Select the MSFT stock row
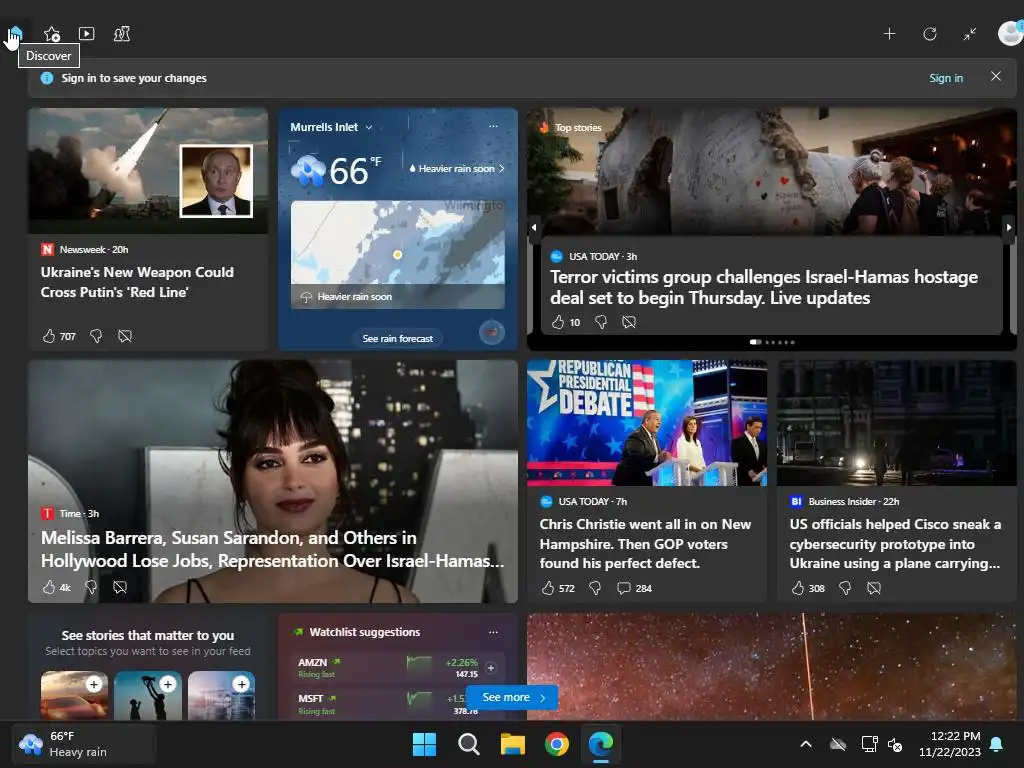Image resolution: width=1024 pixels, height=768 pixels. click(x=398, y=704)
